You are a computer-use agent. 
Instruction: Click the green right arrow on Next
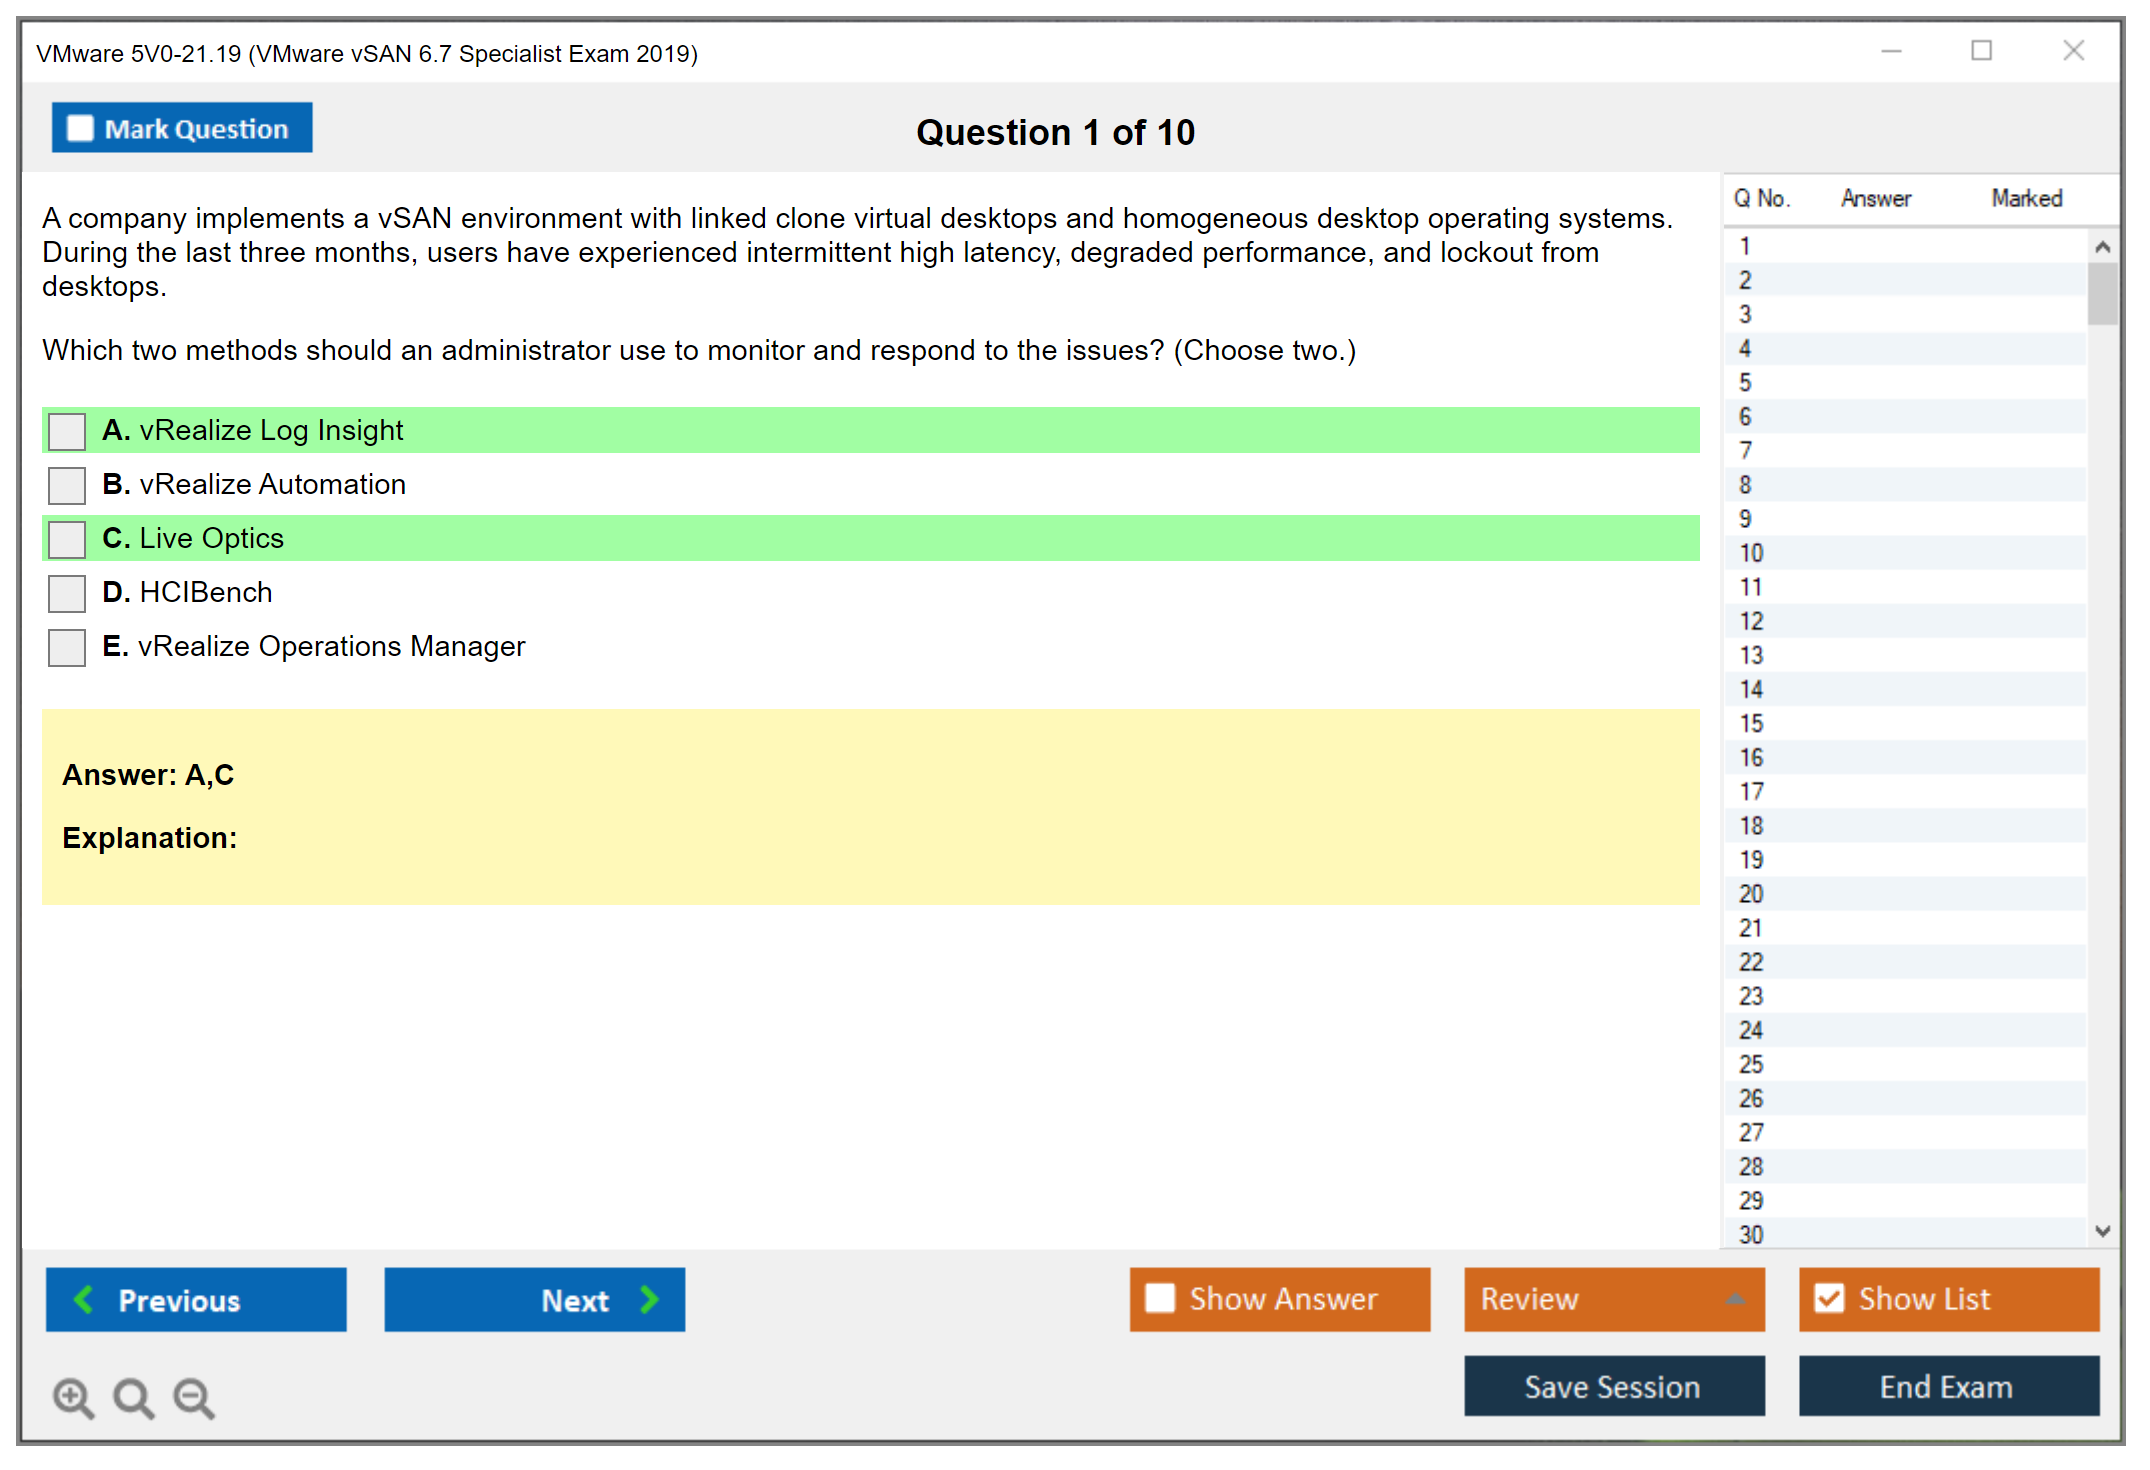(649, 1299)
